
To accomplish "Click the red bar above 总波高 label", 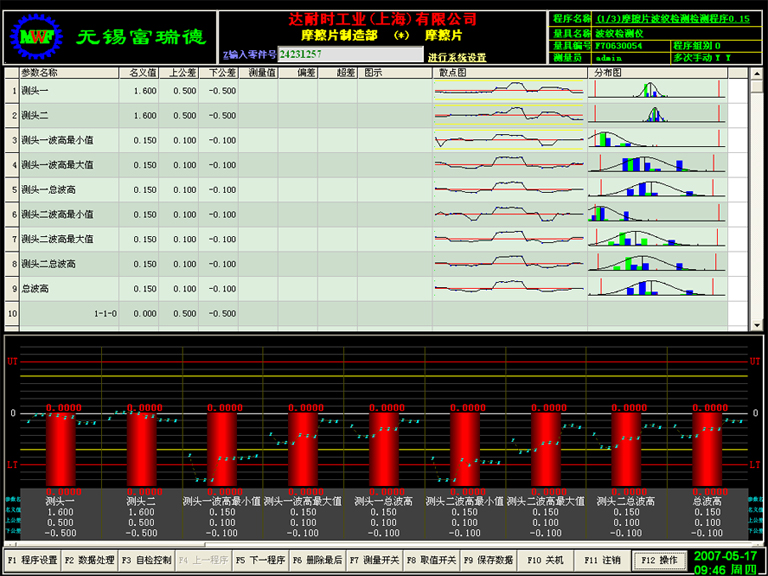I will click(x=707, y=448).
